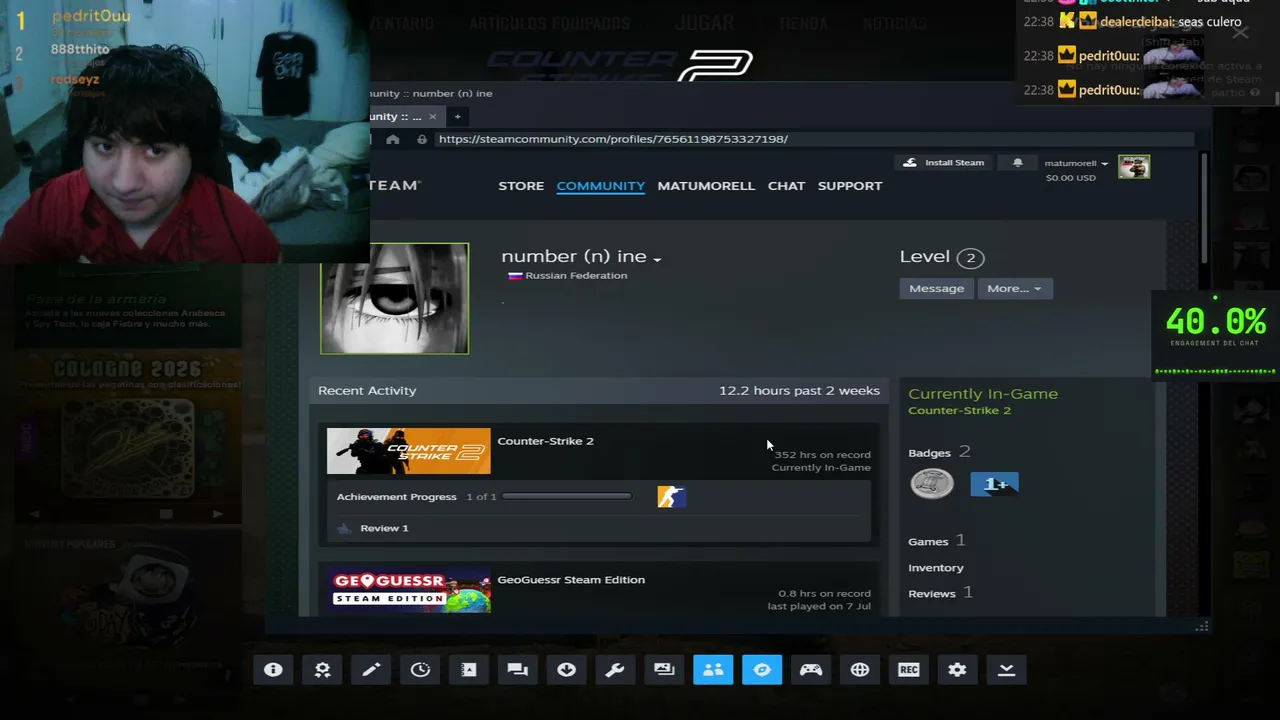
Task: Open the COMMUNITY menu
Action: (600, 186)
